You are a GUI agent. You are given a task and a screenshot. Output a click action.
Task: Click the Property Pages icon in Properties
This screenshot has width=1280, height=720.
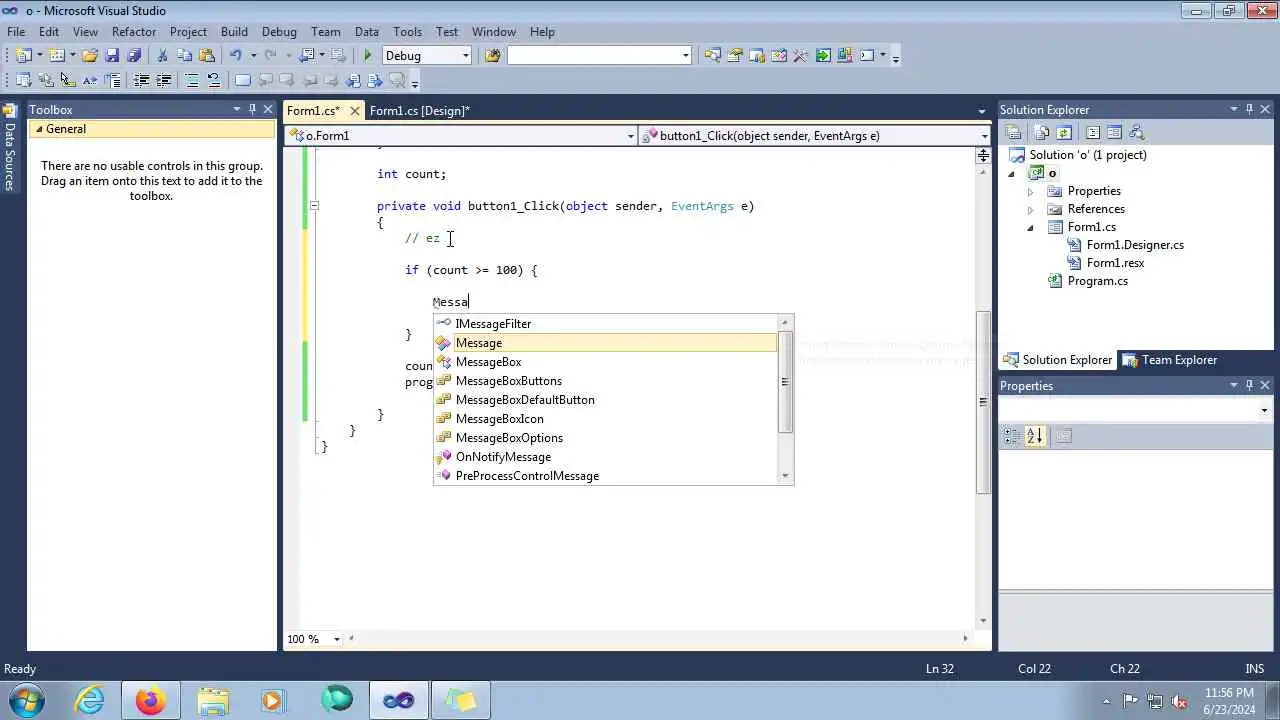click(1064, 436)
